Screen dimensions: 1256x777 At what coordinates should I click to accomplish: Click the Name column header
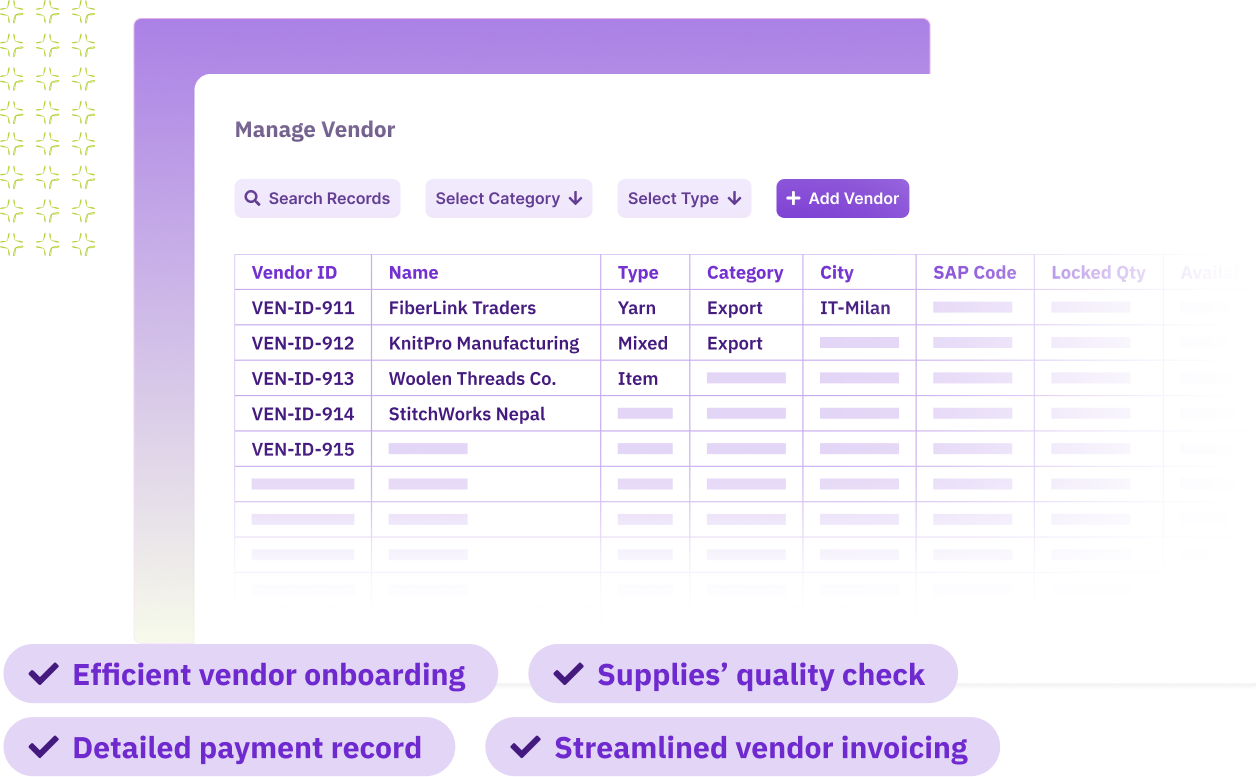413,273
